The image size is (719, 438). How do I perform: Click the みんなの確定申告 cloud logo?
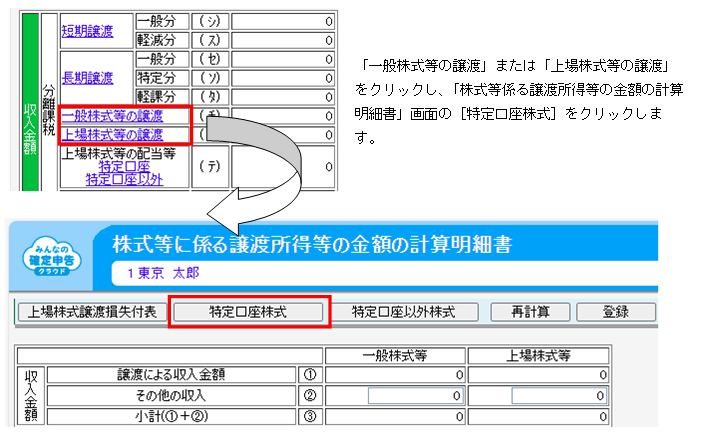tap(52, 257)
